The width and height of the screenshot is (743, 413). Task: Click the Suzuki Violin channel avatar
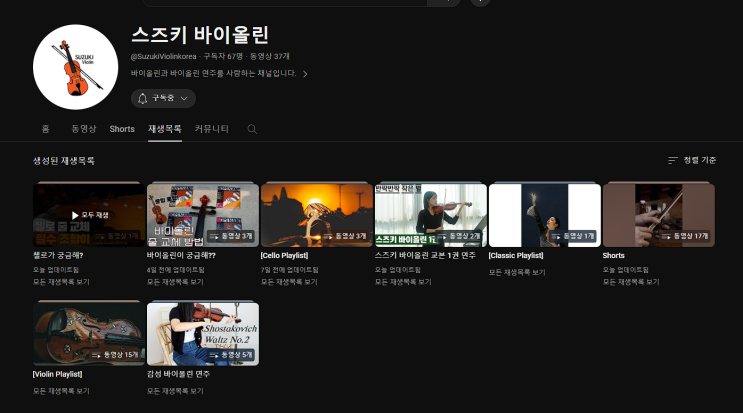pyautogui.click(x=75, y=67)
